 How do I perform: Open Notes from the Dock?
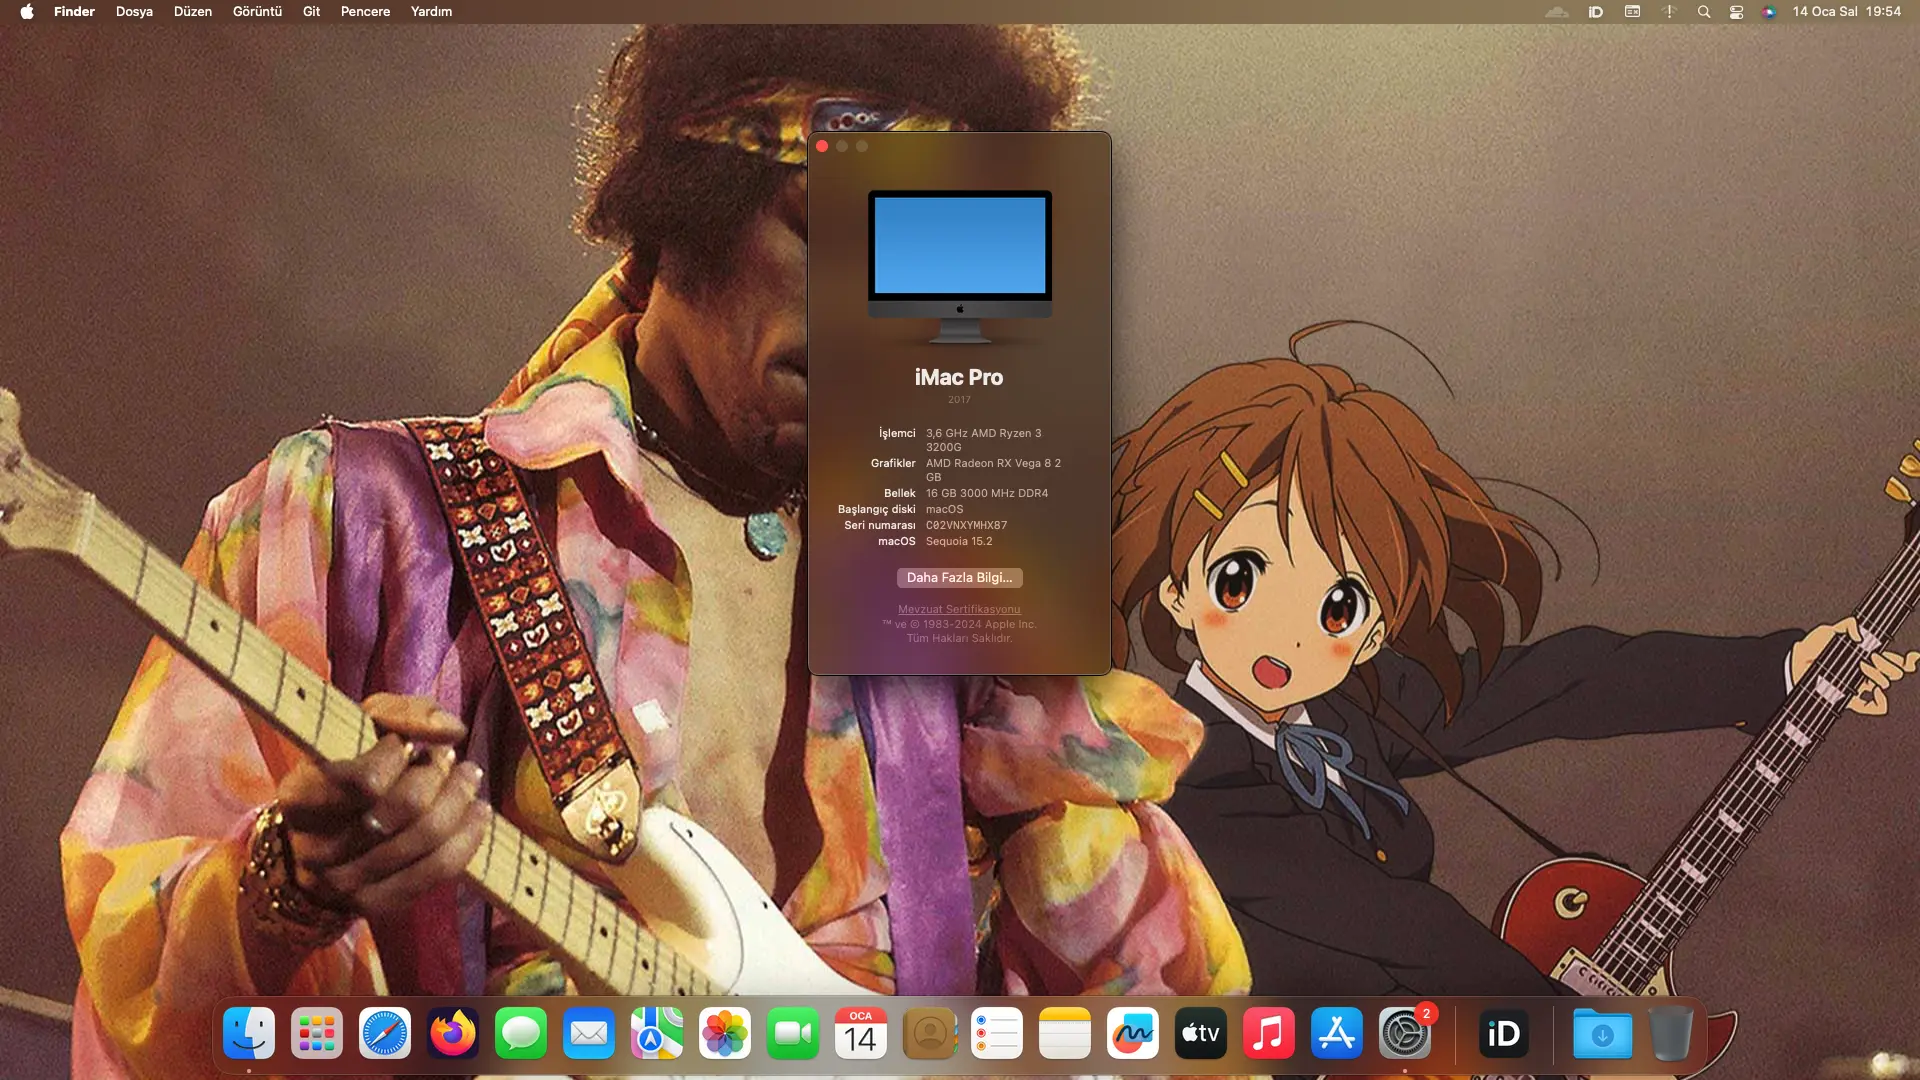click(1065, 1033)
